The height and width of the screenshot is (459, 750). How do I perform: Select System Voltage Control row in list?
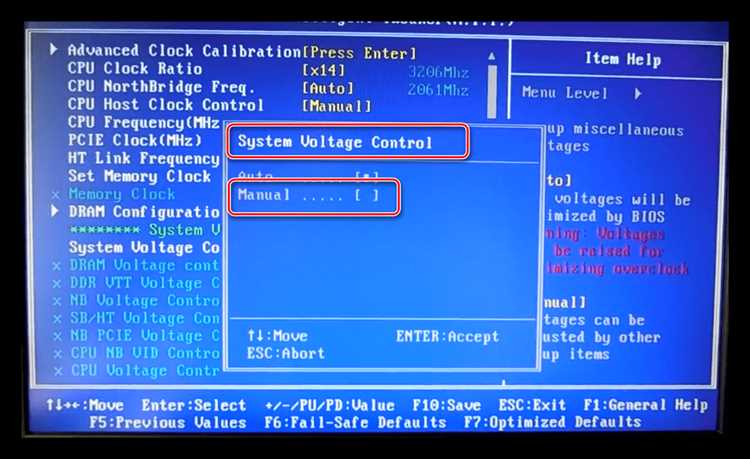click(144, 248)
